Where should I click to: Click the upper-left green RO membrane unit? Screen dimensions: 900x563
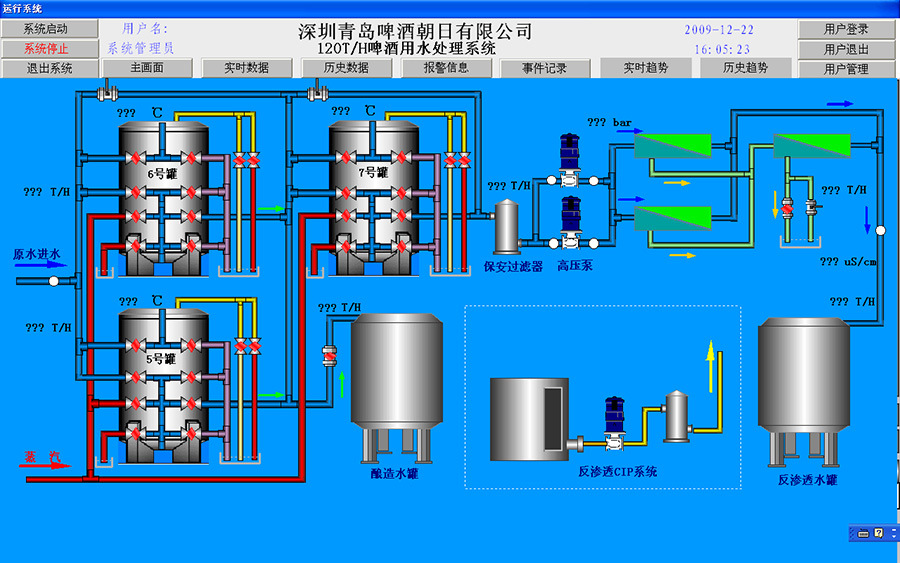point(673,146)
